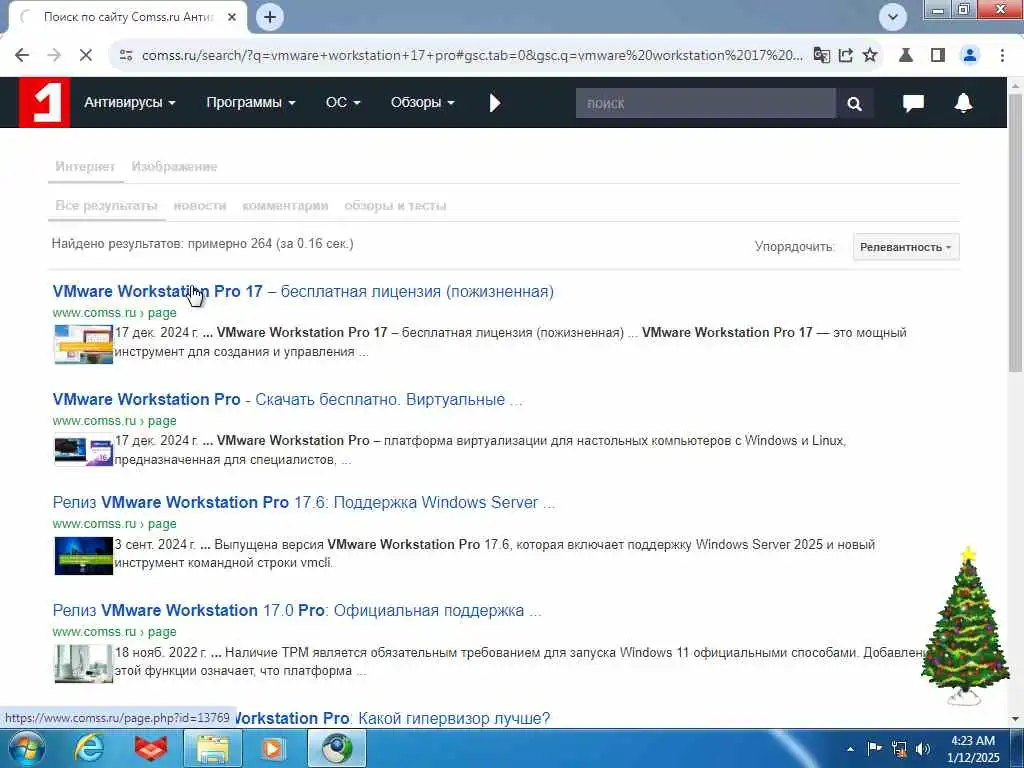Show hidden system tray icons
The image size is (1024, 768).
tap(850, 749)
